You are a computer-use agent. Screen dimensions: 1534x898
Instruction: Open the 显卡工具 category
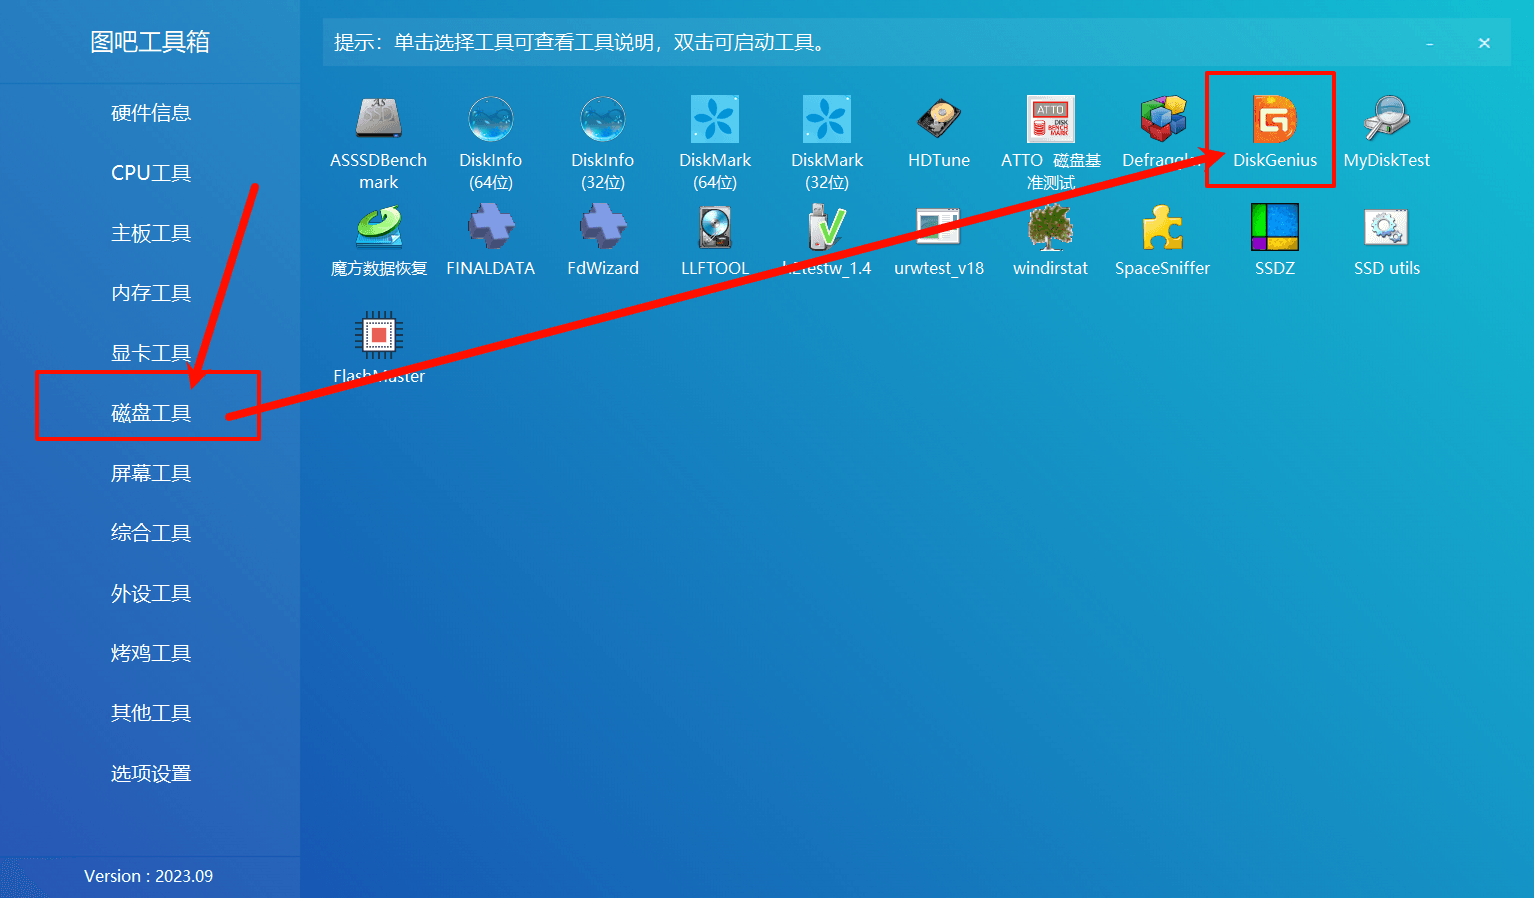150,353
